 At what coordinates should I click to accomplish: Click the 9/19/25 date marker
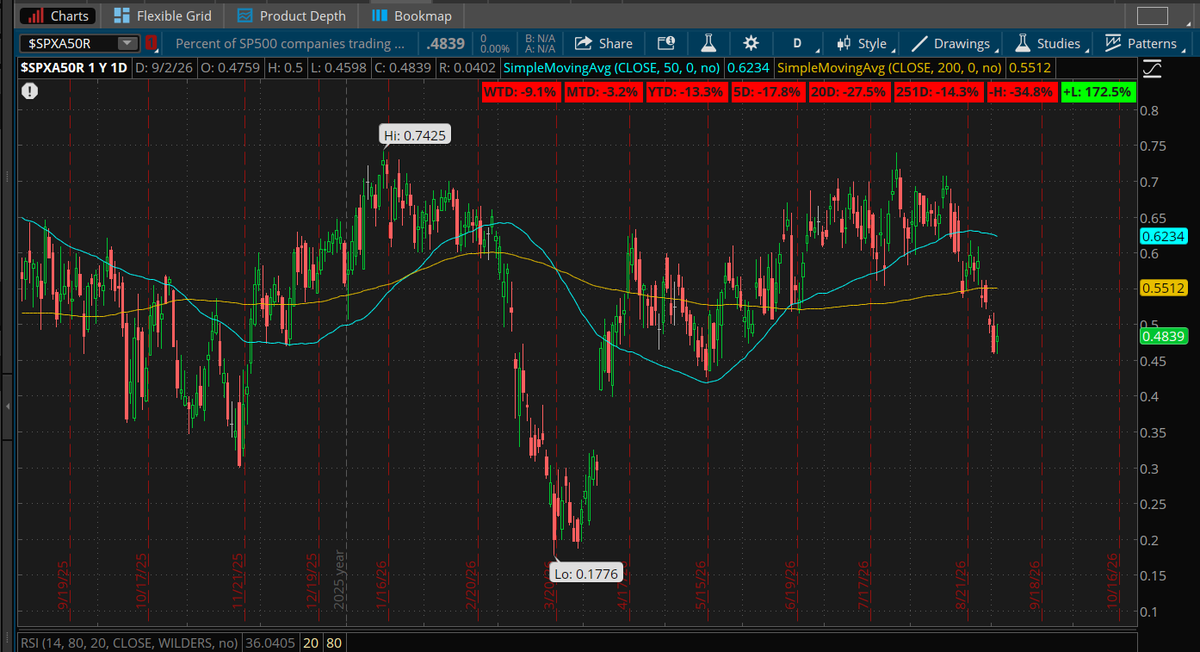coord(64,586)
